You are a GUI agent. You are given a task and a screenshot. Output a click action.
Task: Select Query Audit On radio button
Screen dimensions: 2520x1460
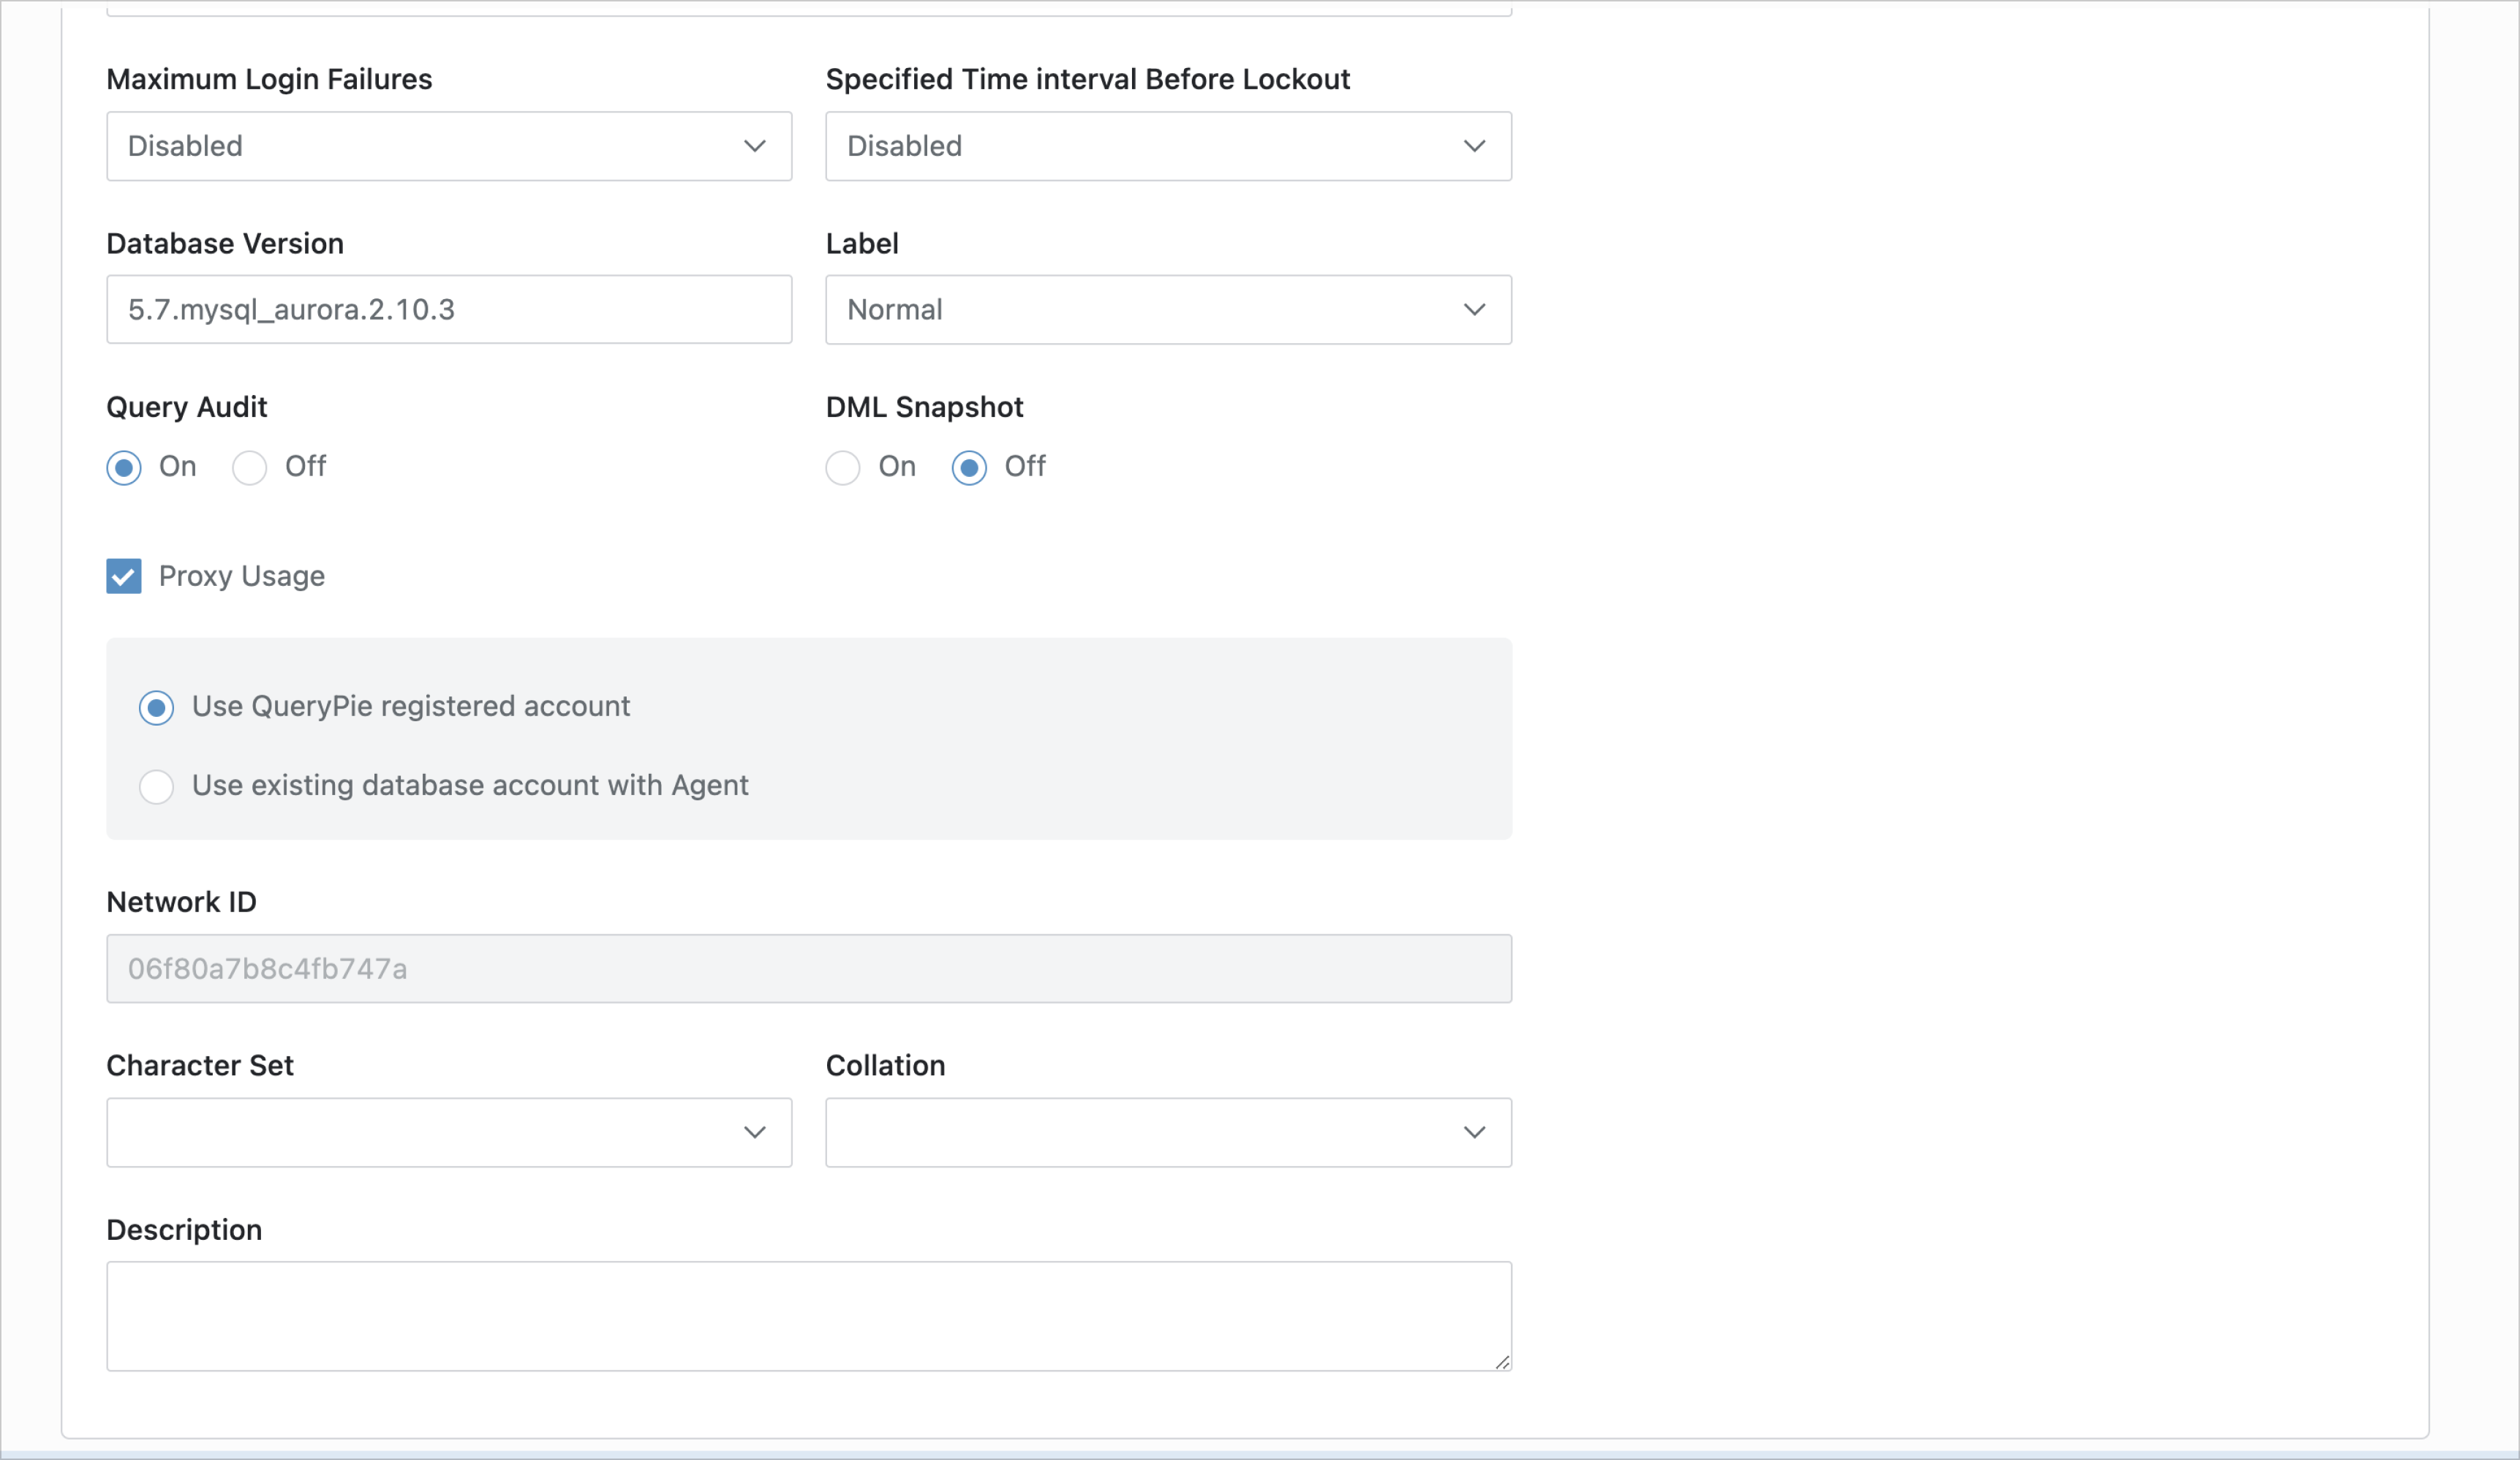(x=124, y=467)
